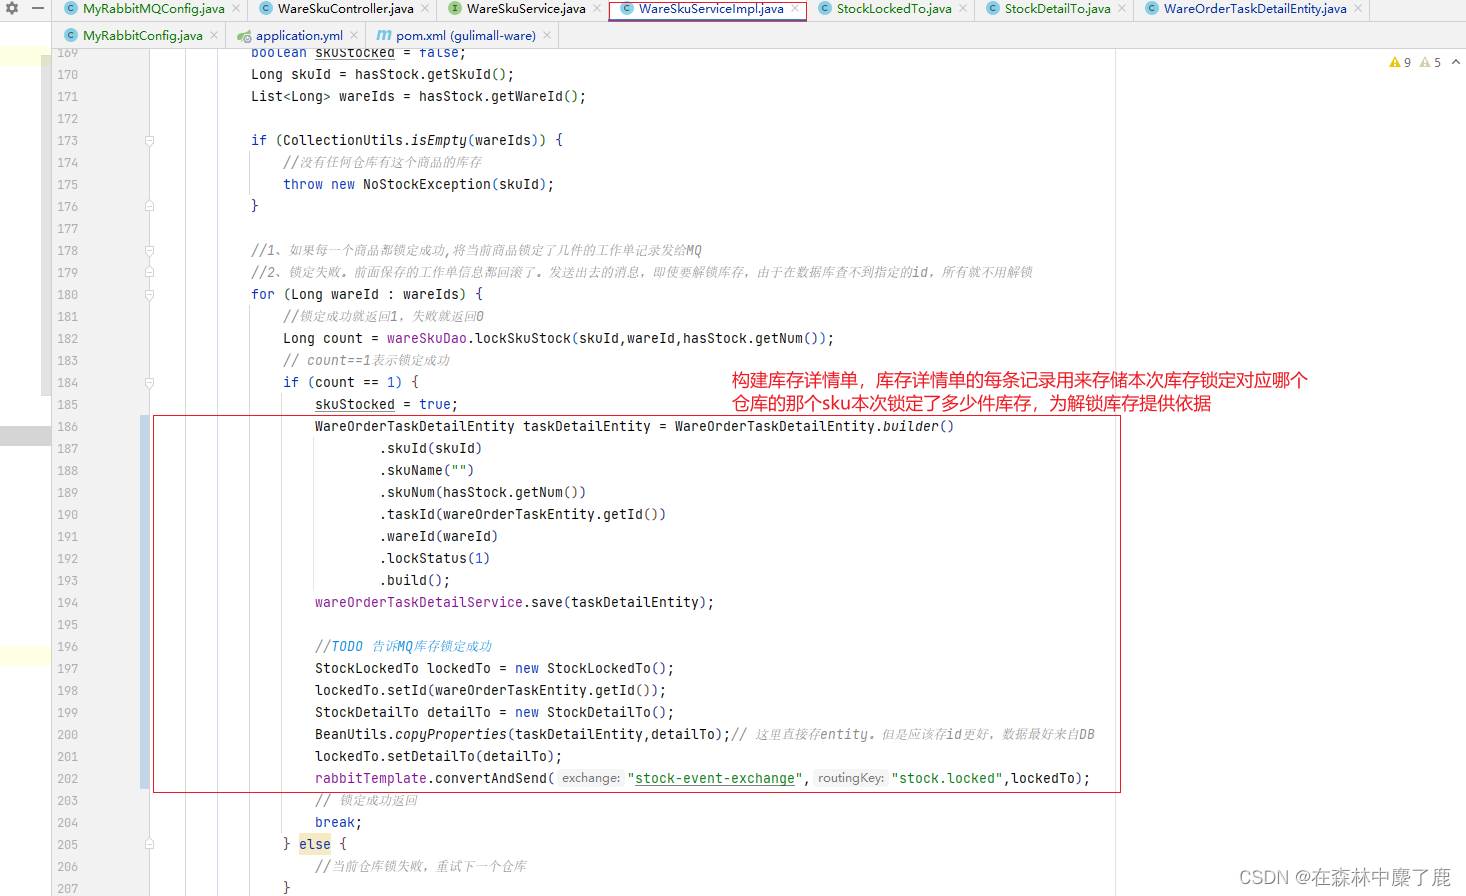Click the else keyword on line 205
The height and width of the screenshot is (896, 1466).
tap(315, 845)
